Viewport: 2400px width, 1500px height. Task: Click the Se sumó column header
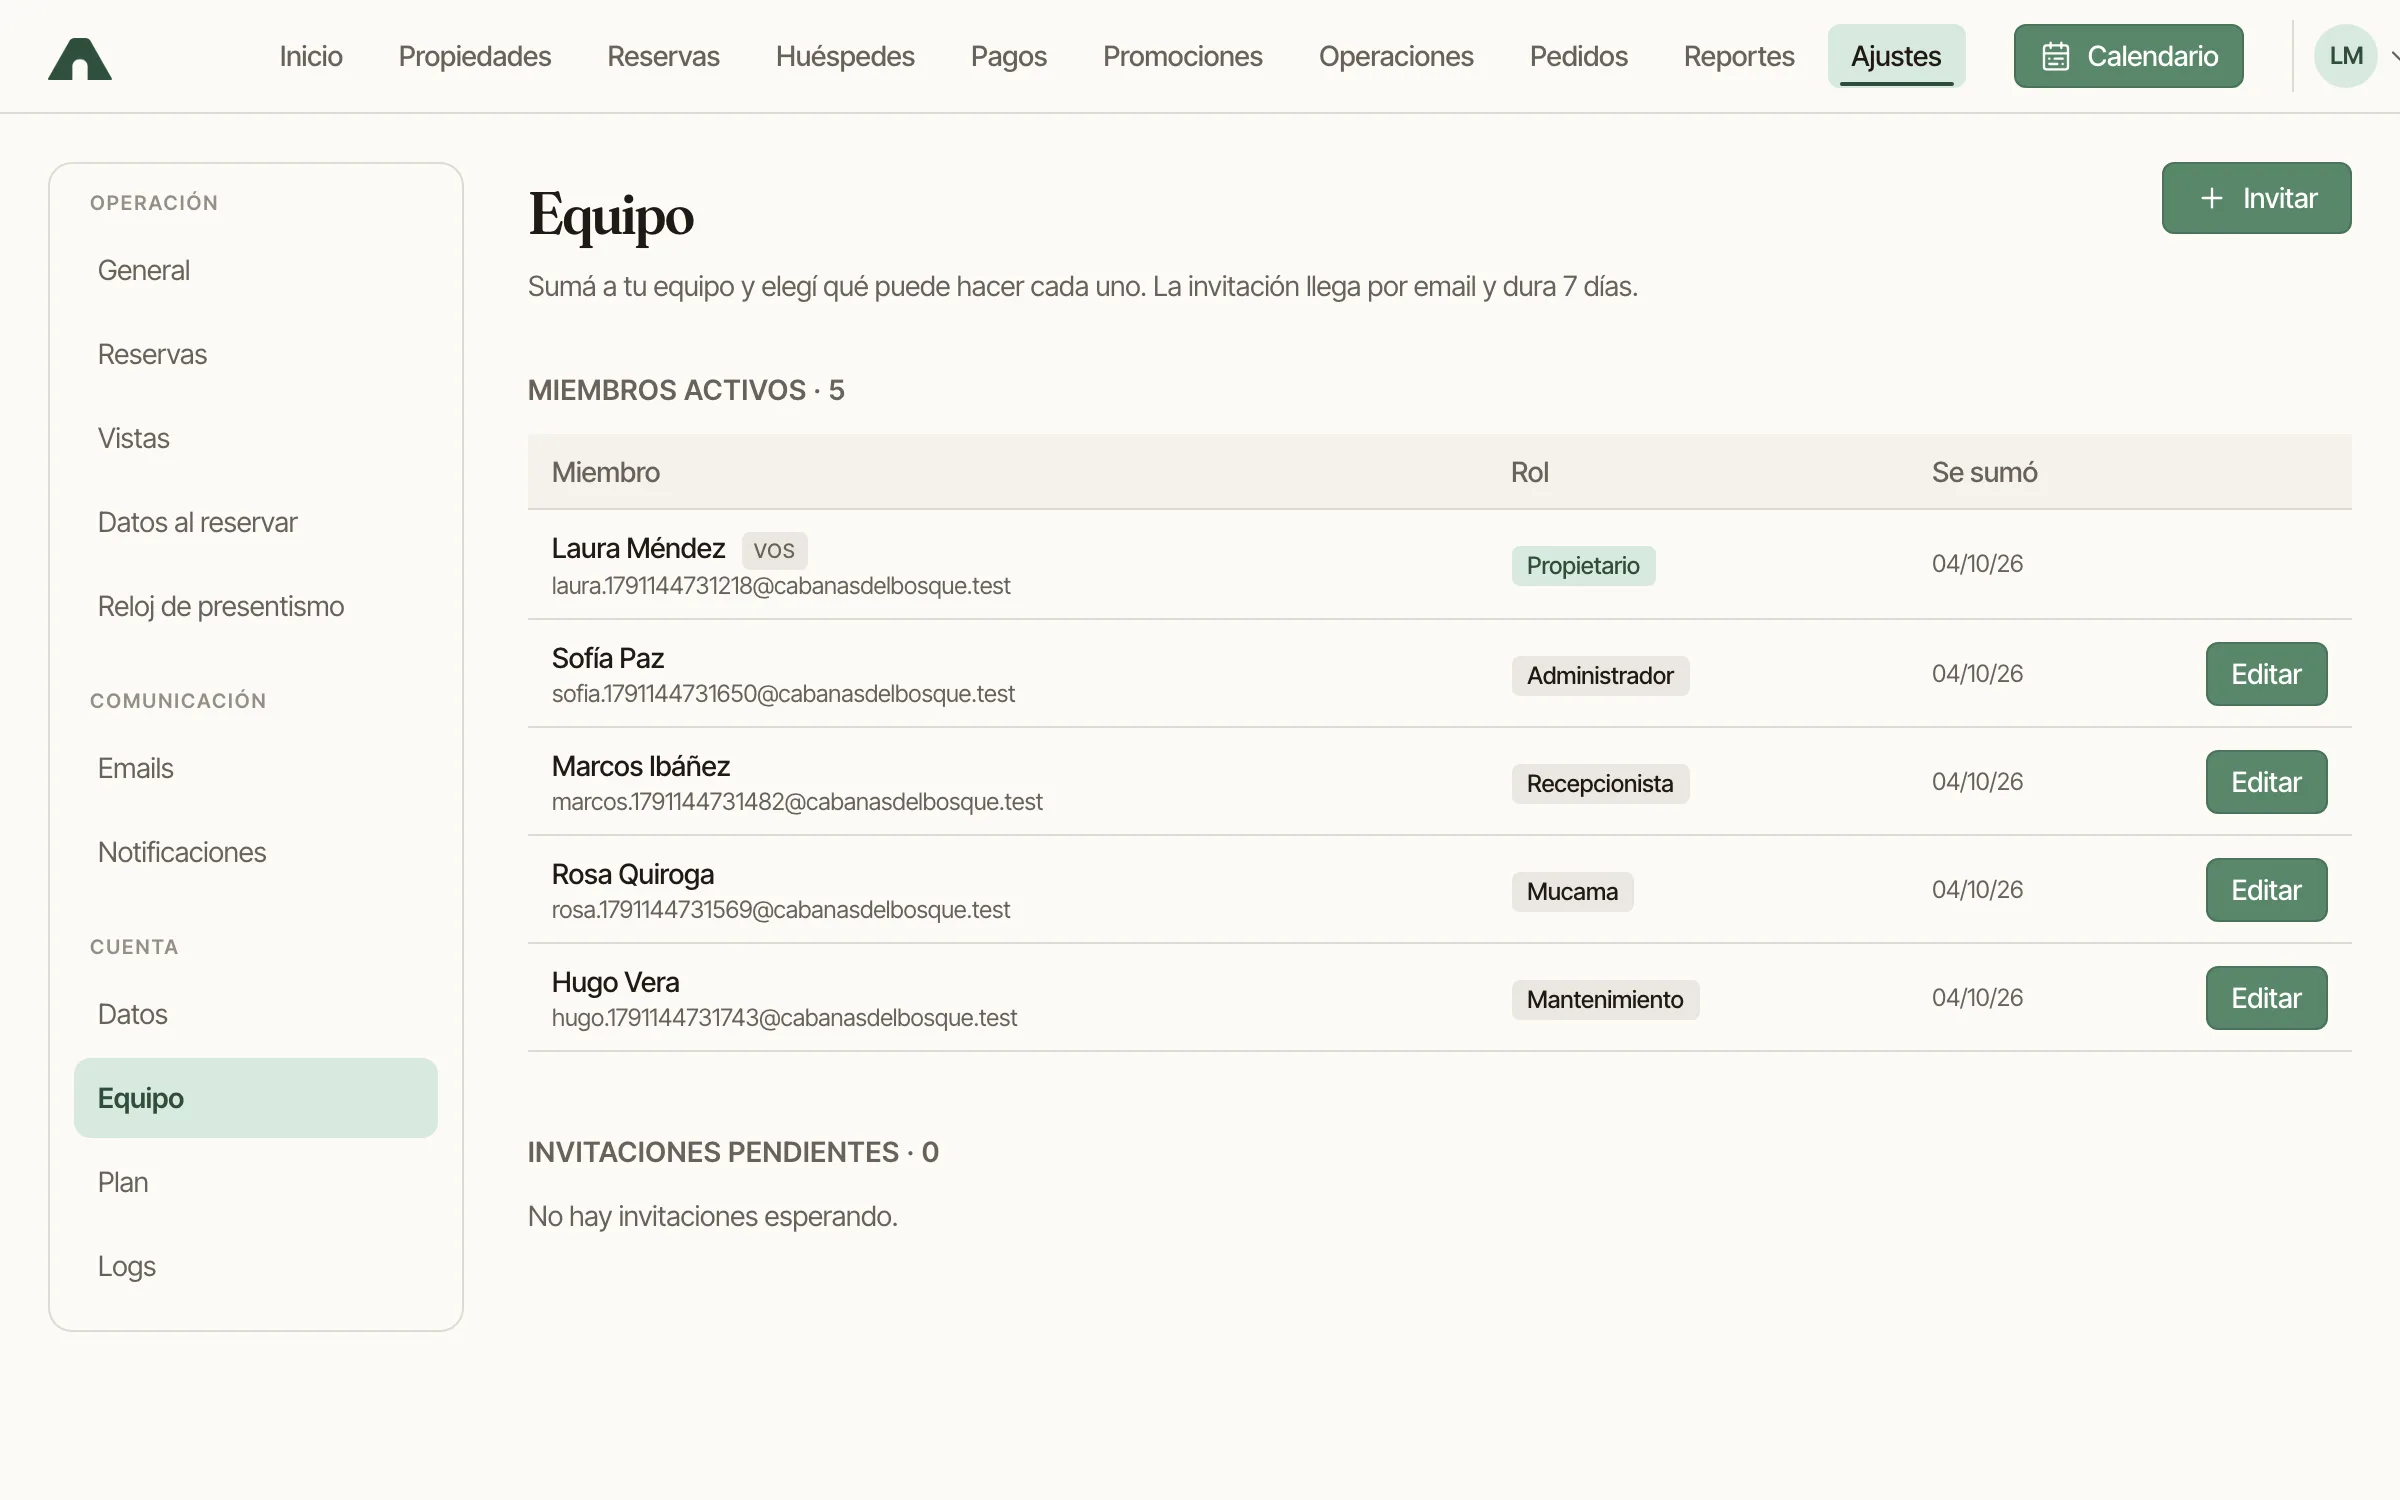[x=1984, y=472]
